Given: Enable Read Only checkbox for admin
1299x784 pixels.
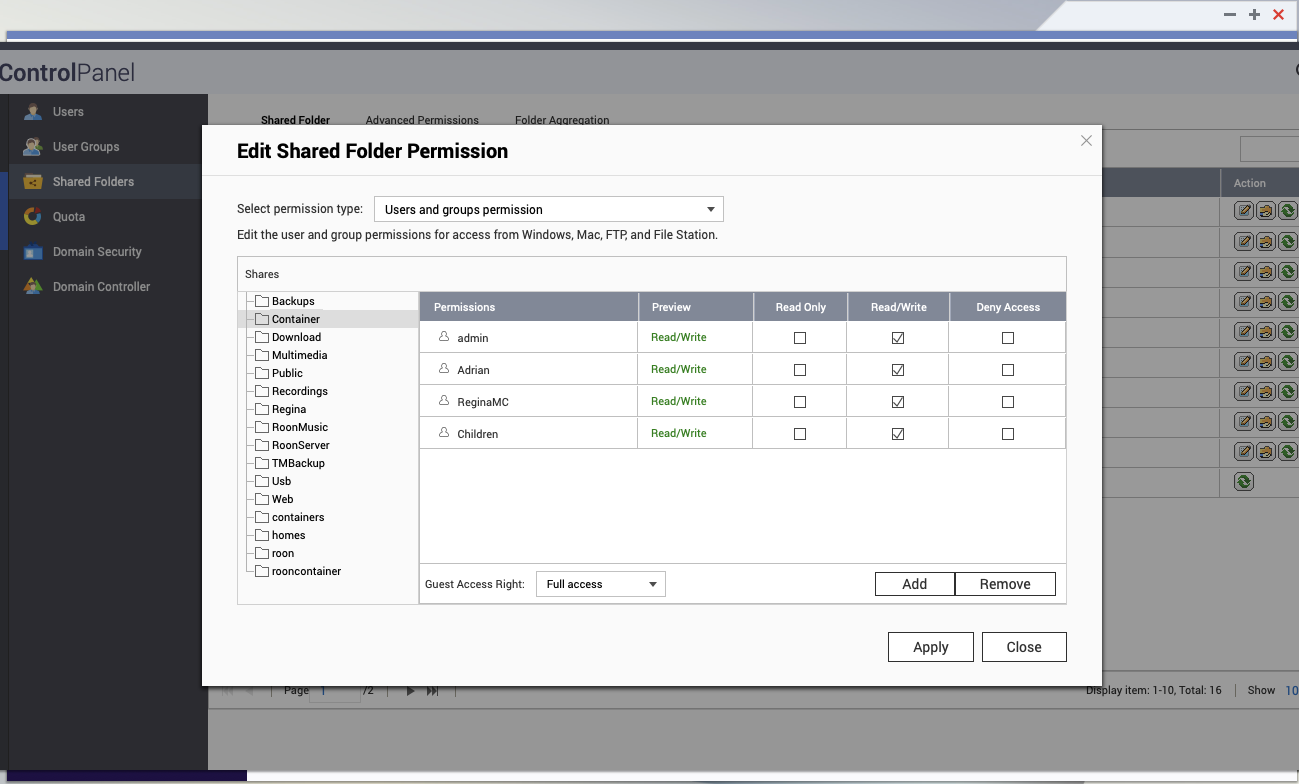Looking at the screenshot, I should point(800,338).
